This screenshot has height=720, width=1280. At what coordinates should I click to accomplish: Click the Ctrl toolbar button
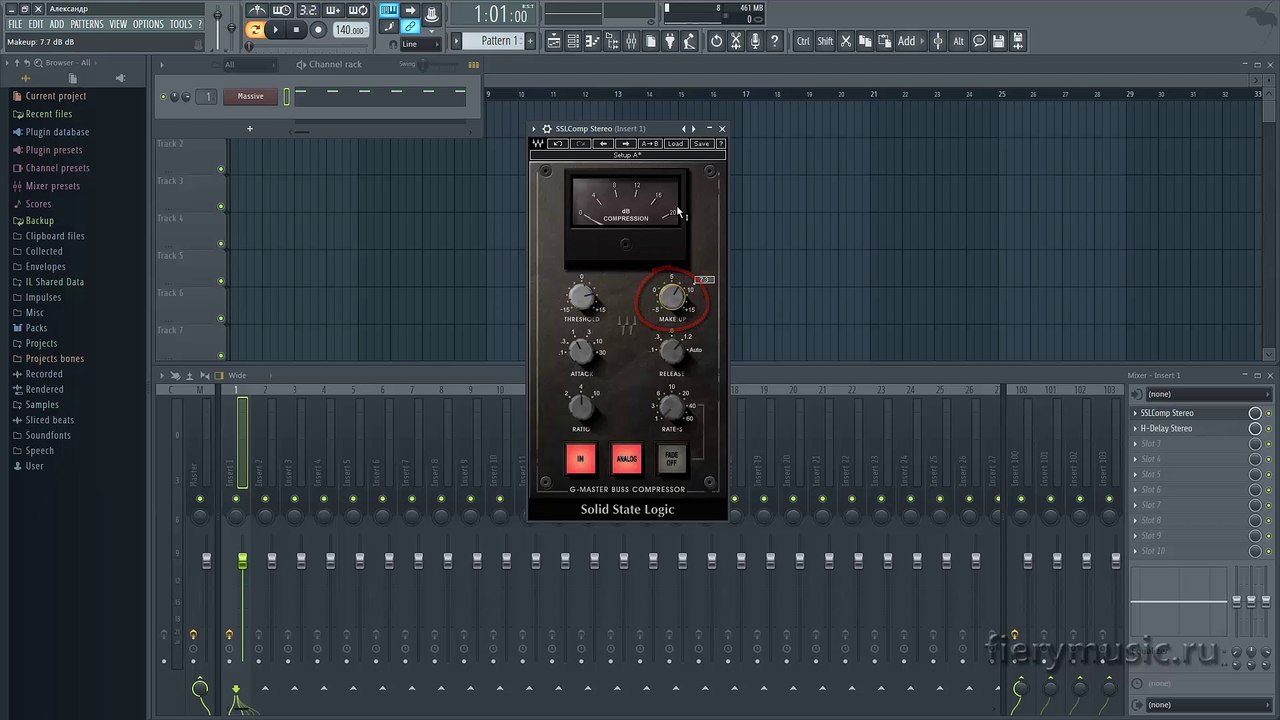[x=803, y=41]
